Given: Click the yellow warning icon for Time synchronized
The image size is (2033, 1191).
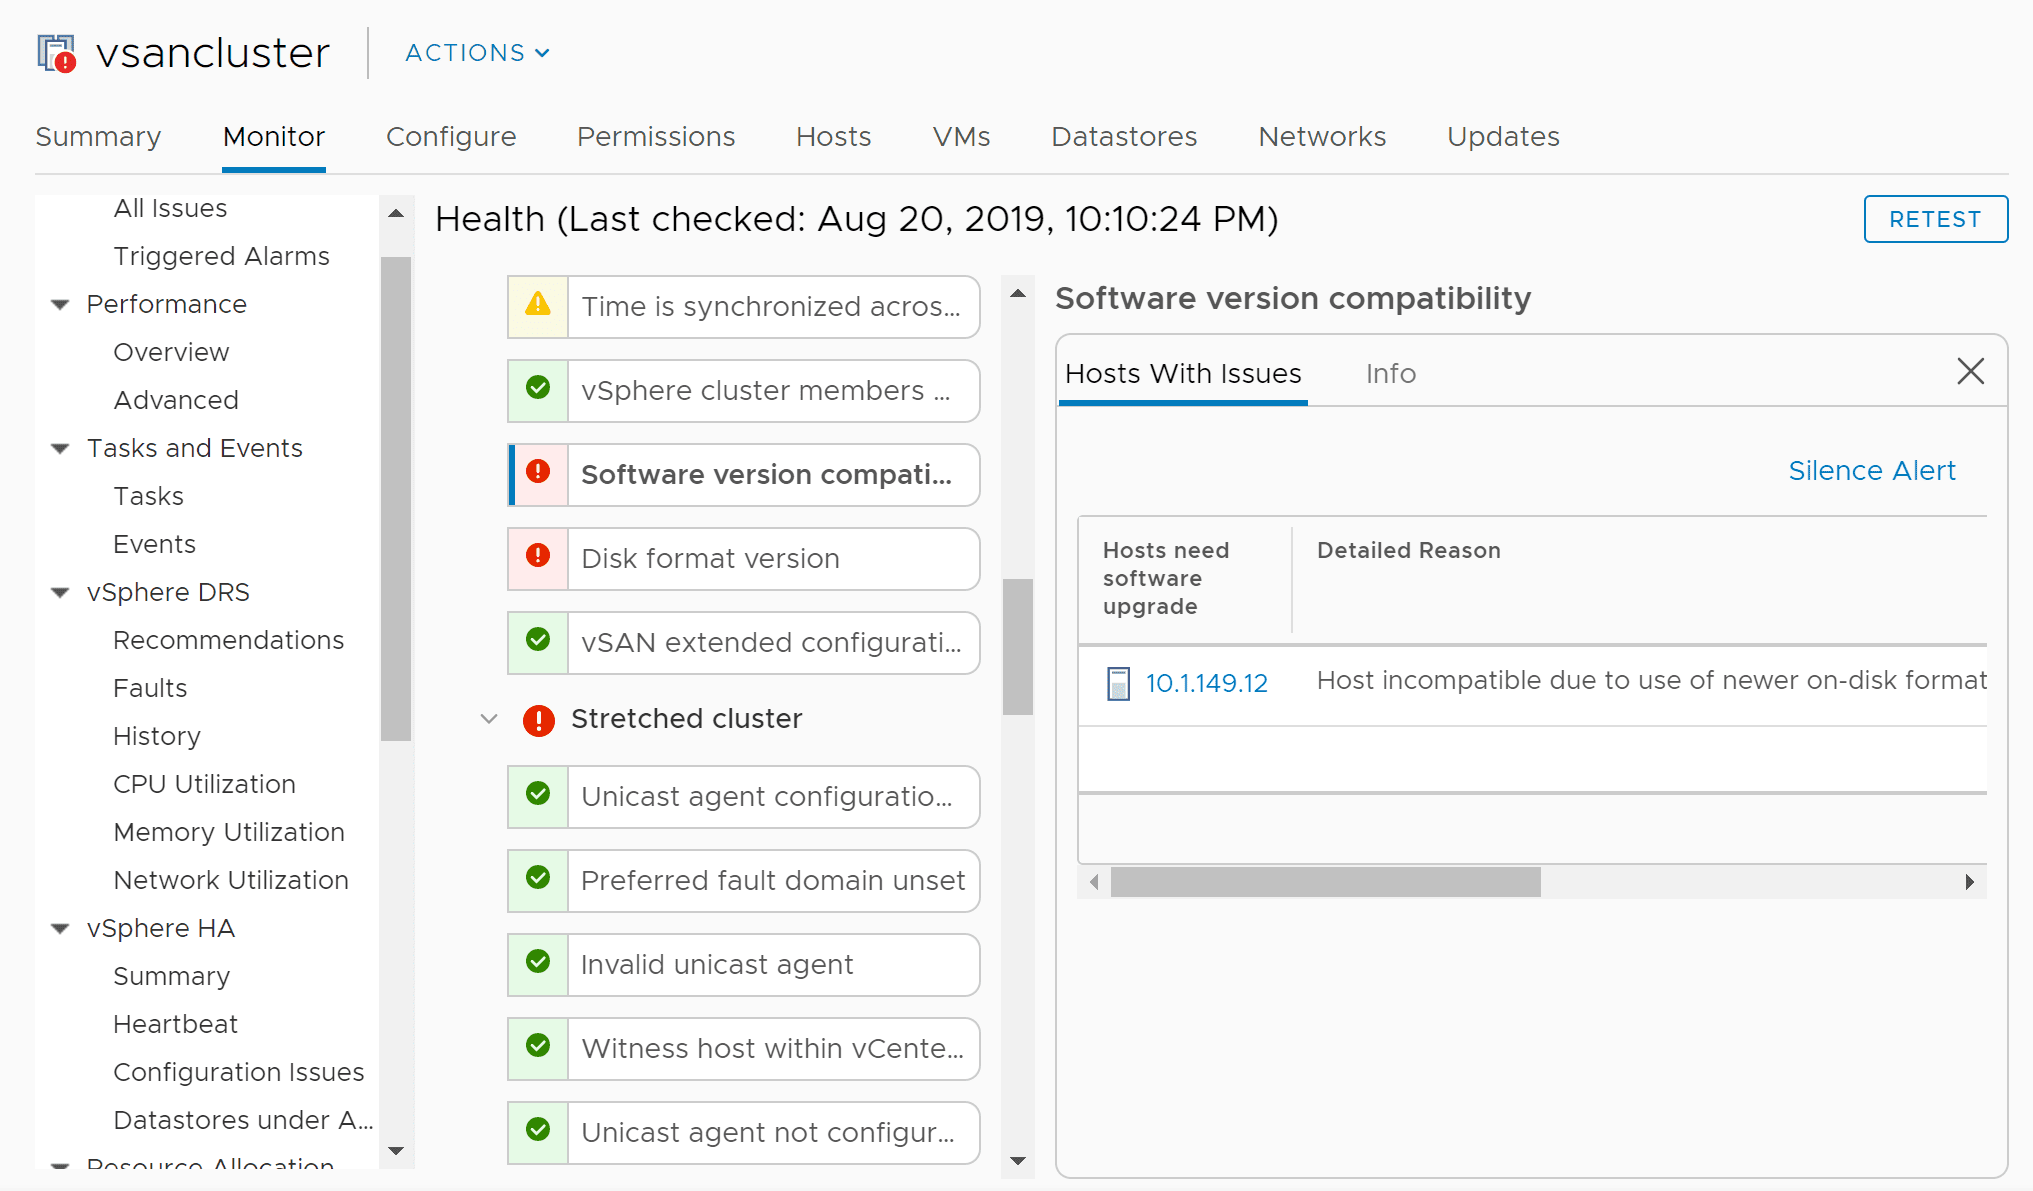Looking at the screenshot, I should (x=538, y=305).
